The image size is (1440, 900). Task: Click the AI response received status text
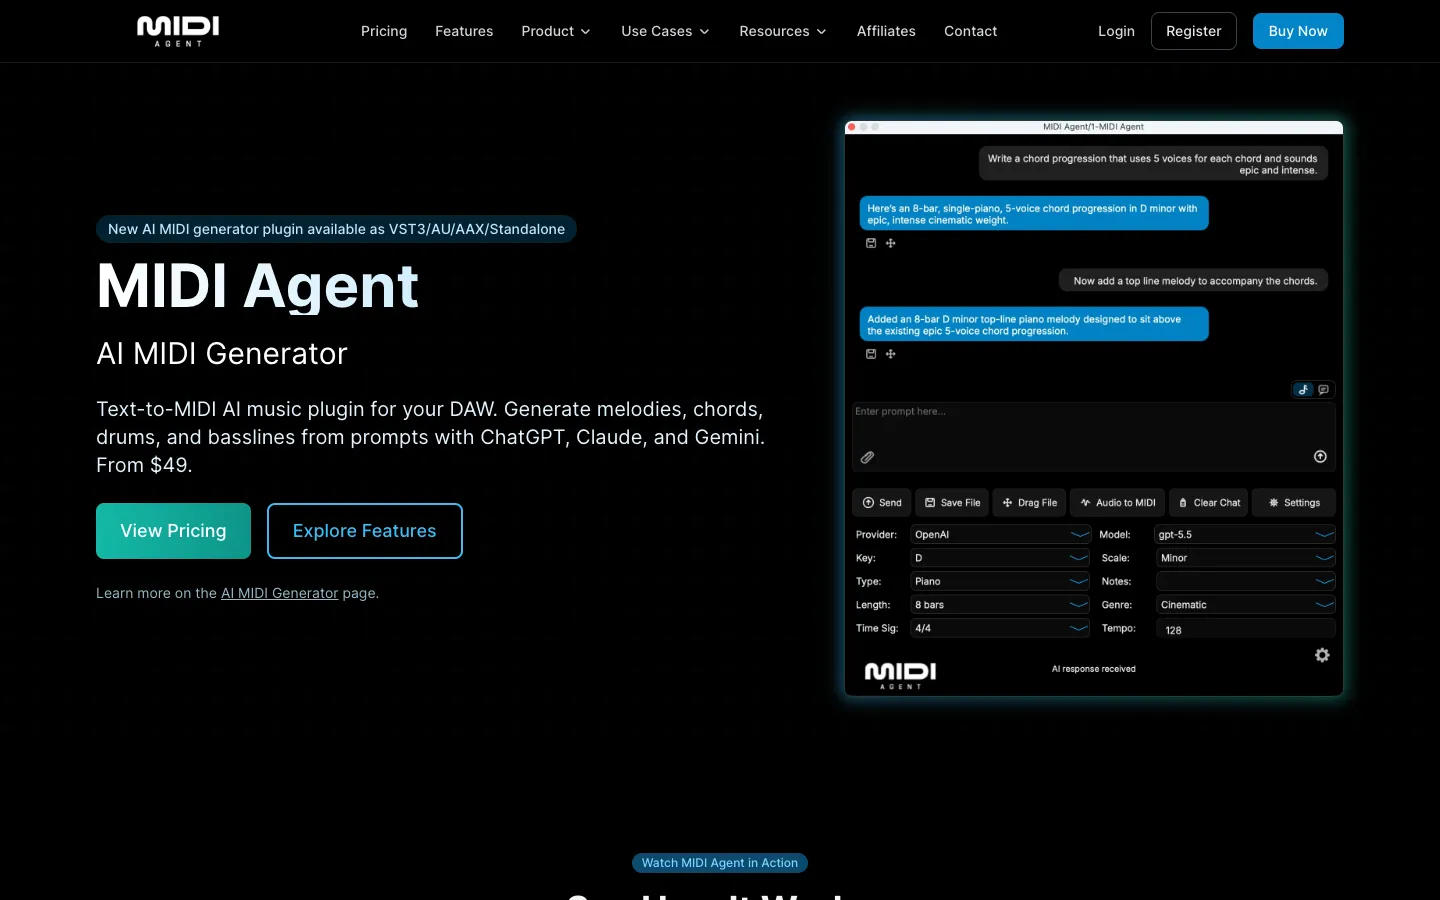(1094, 669)
